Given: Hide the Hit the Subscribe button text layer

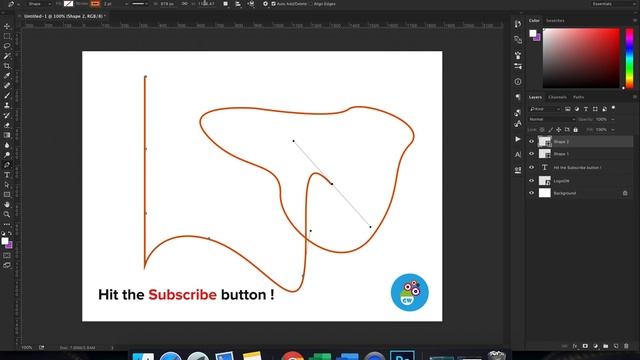Looking at the screenshot, I should pyautogui.click(x=531, y=167).
